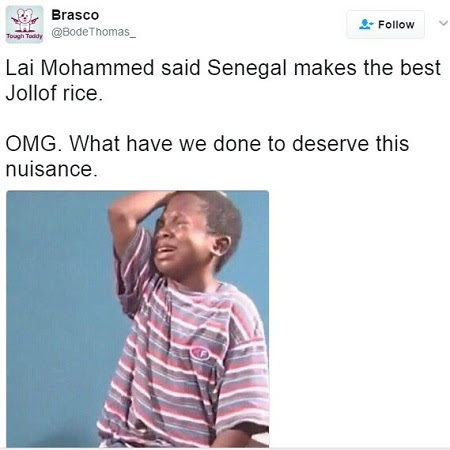This screenshot has width=450, height=450.
Task: Click the "OMG." word in the tweet
Action: coord(34,143)
